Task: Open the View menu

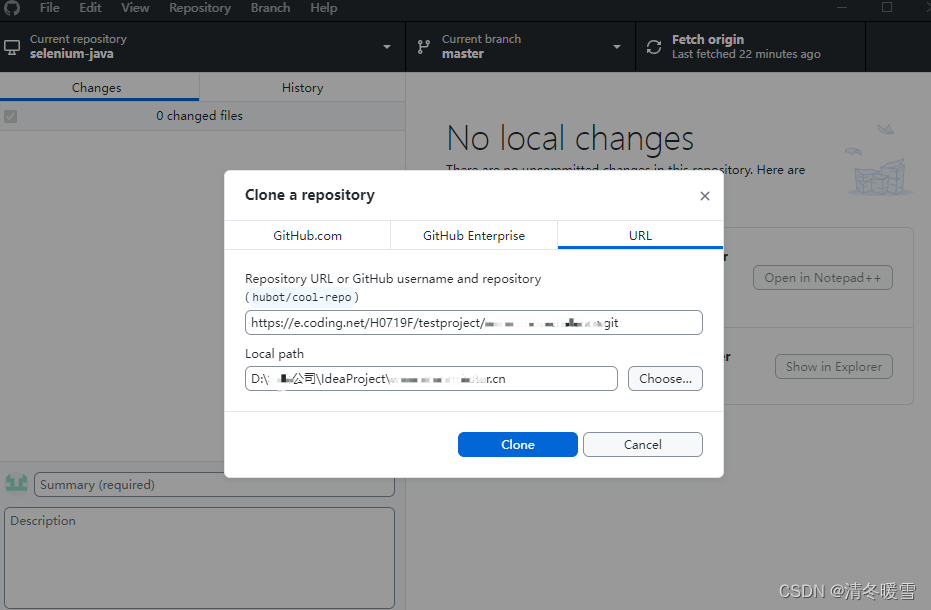Action: pos(135,8)
